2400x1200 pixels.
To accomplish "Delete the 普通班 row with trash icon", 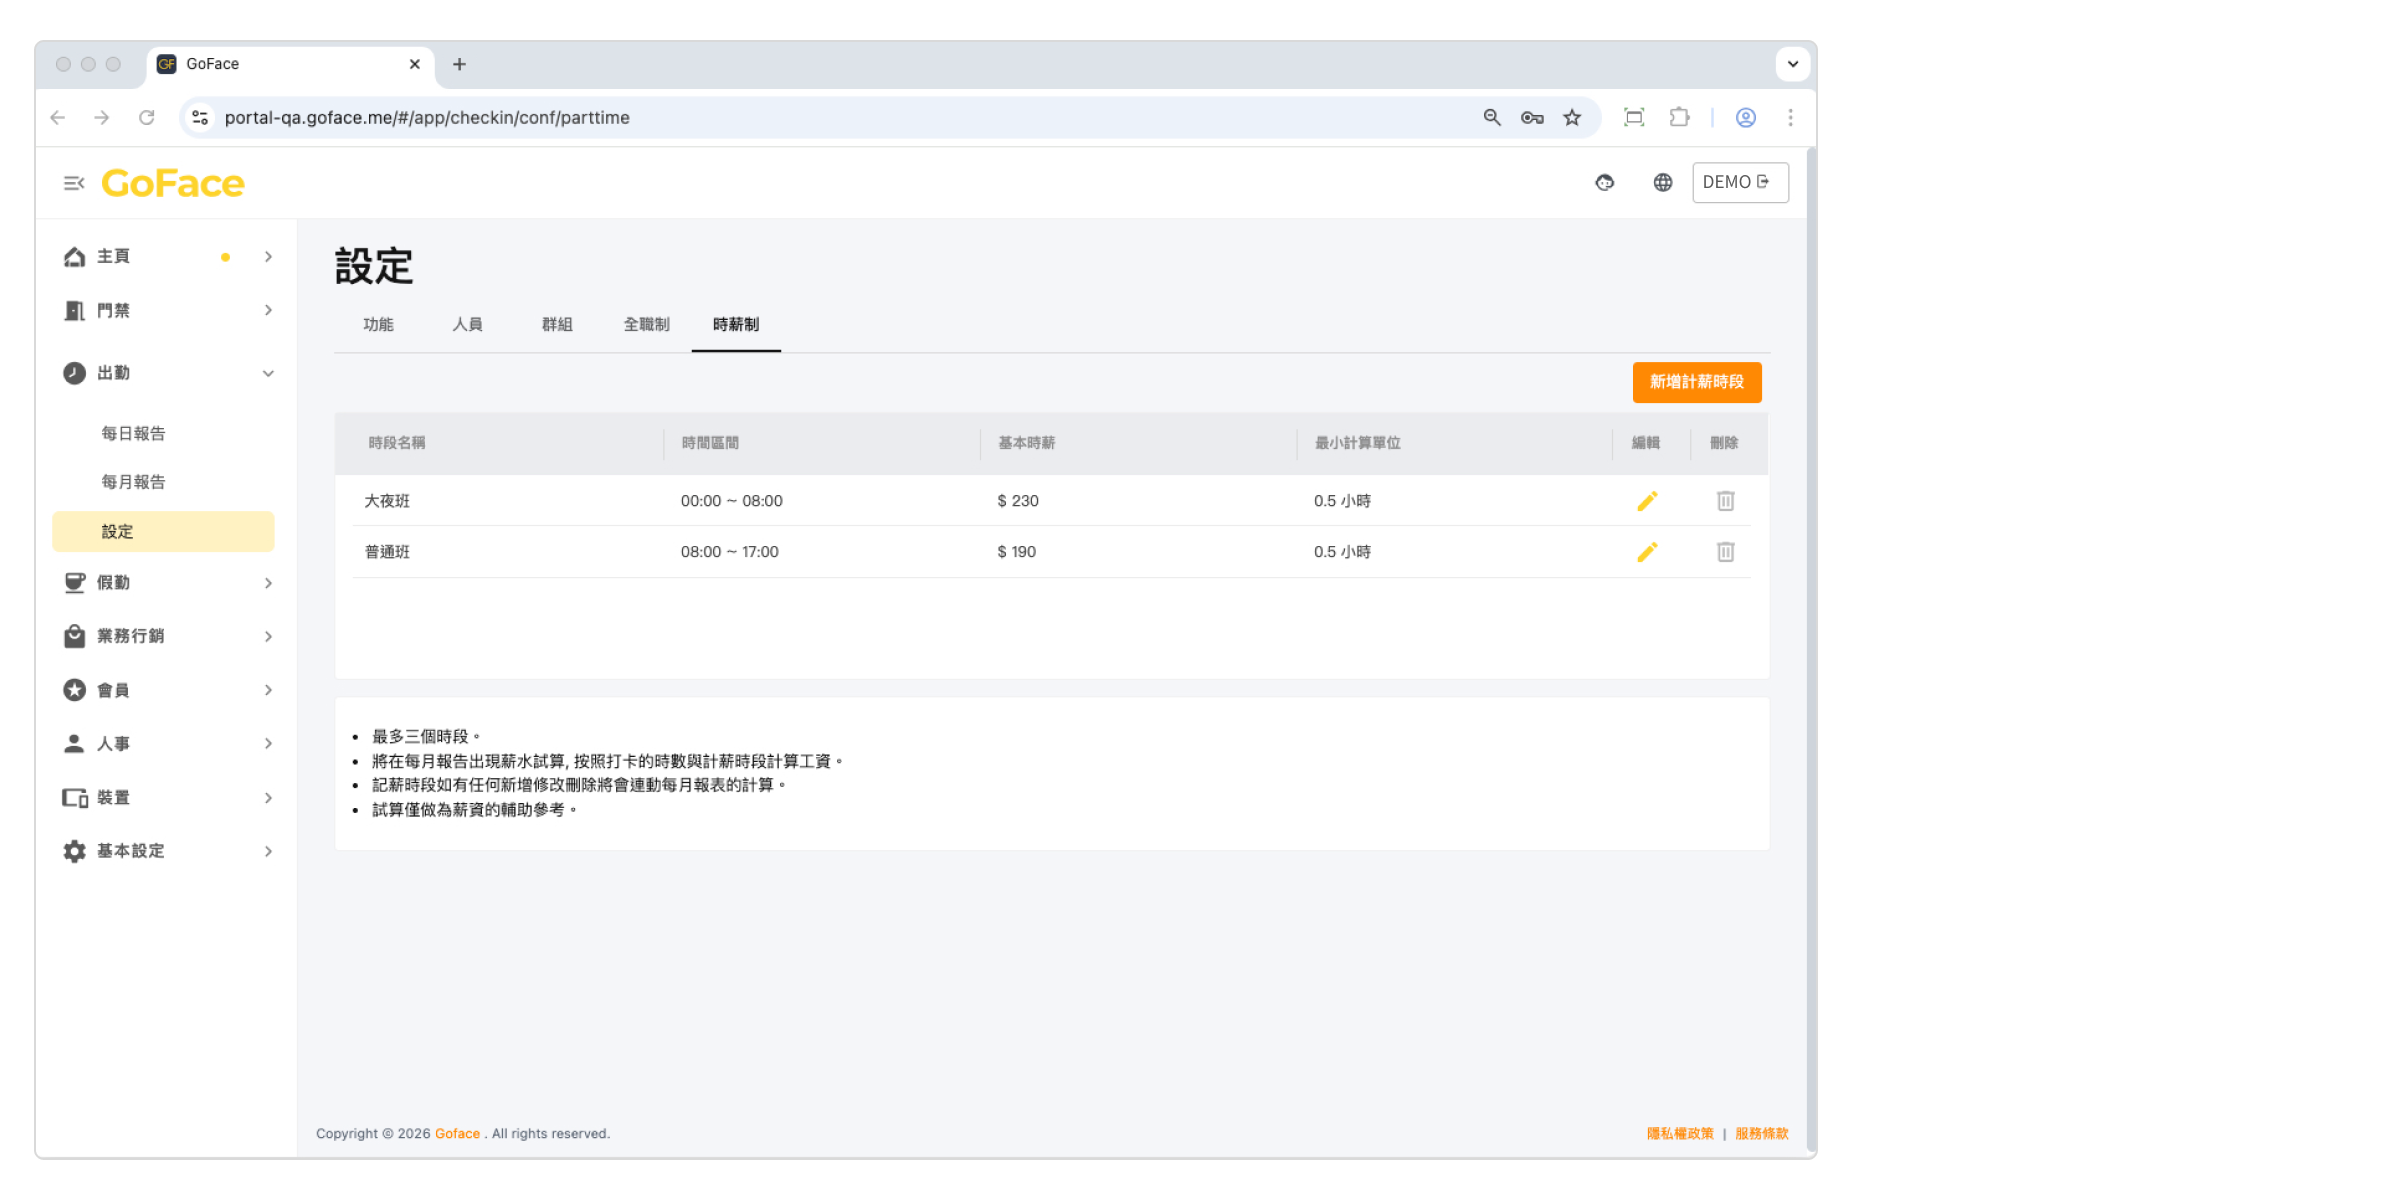I will tap(1725, 552).
